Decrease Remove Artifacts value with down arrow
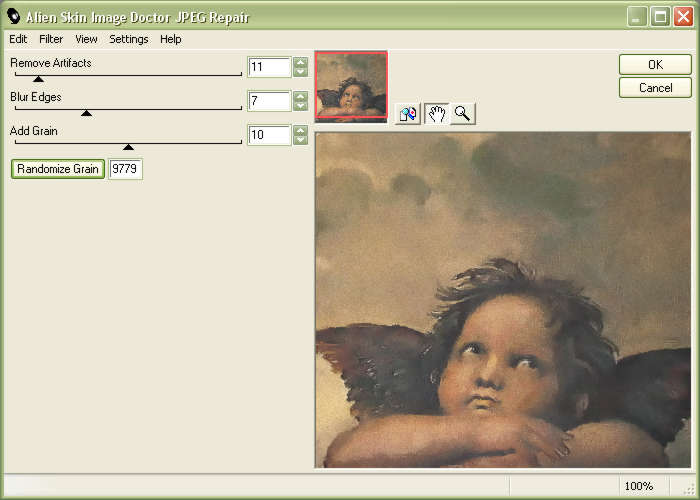 [301, 72]
